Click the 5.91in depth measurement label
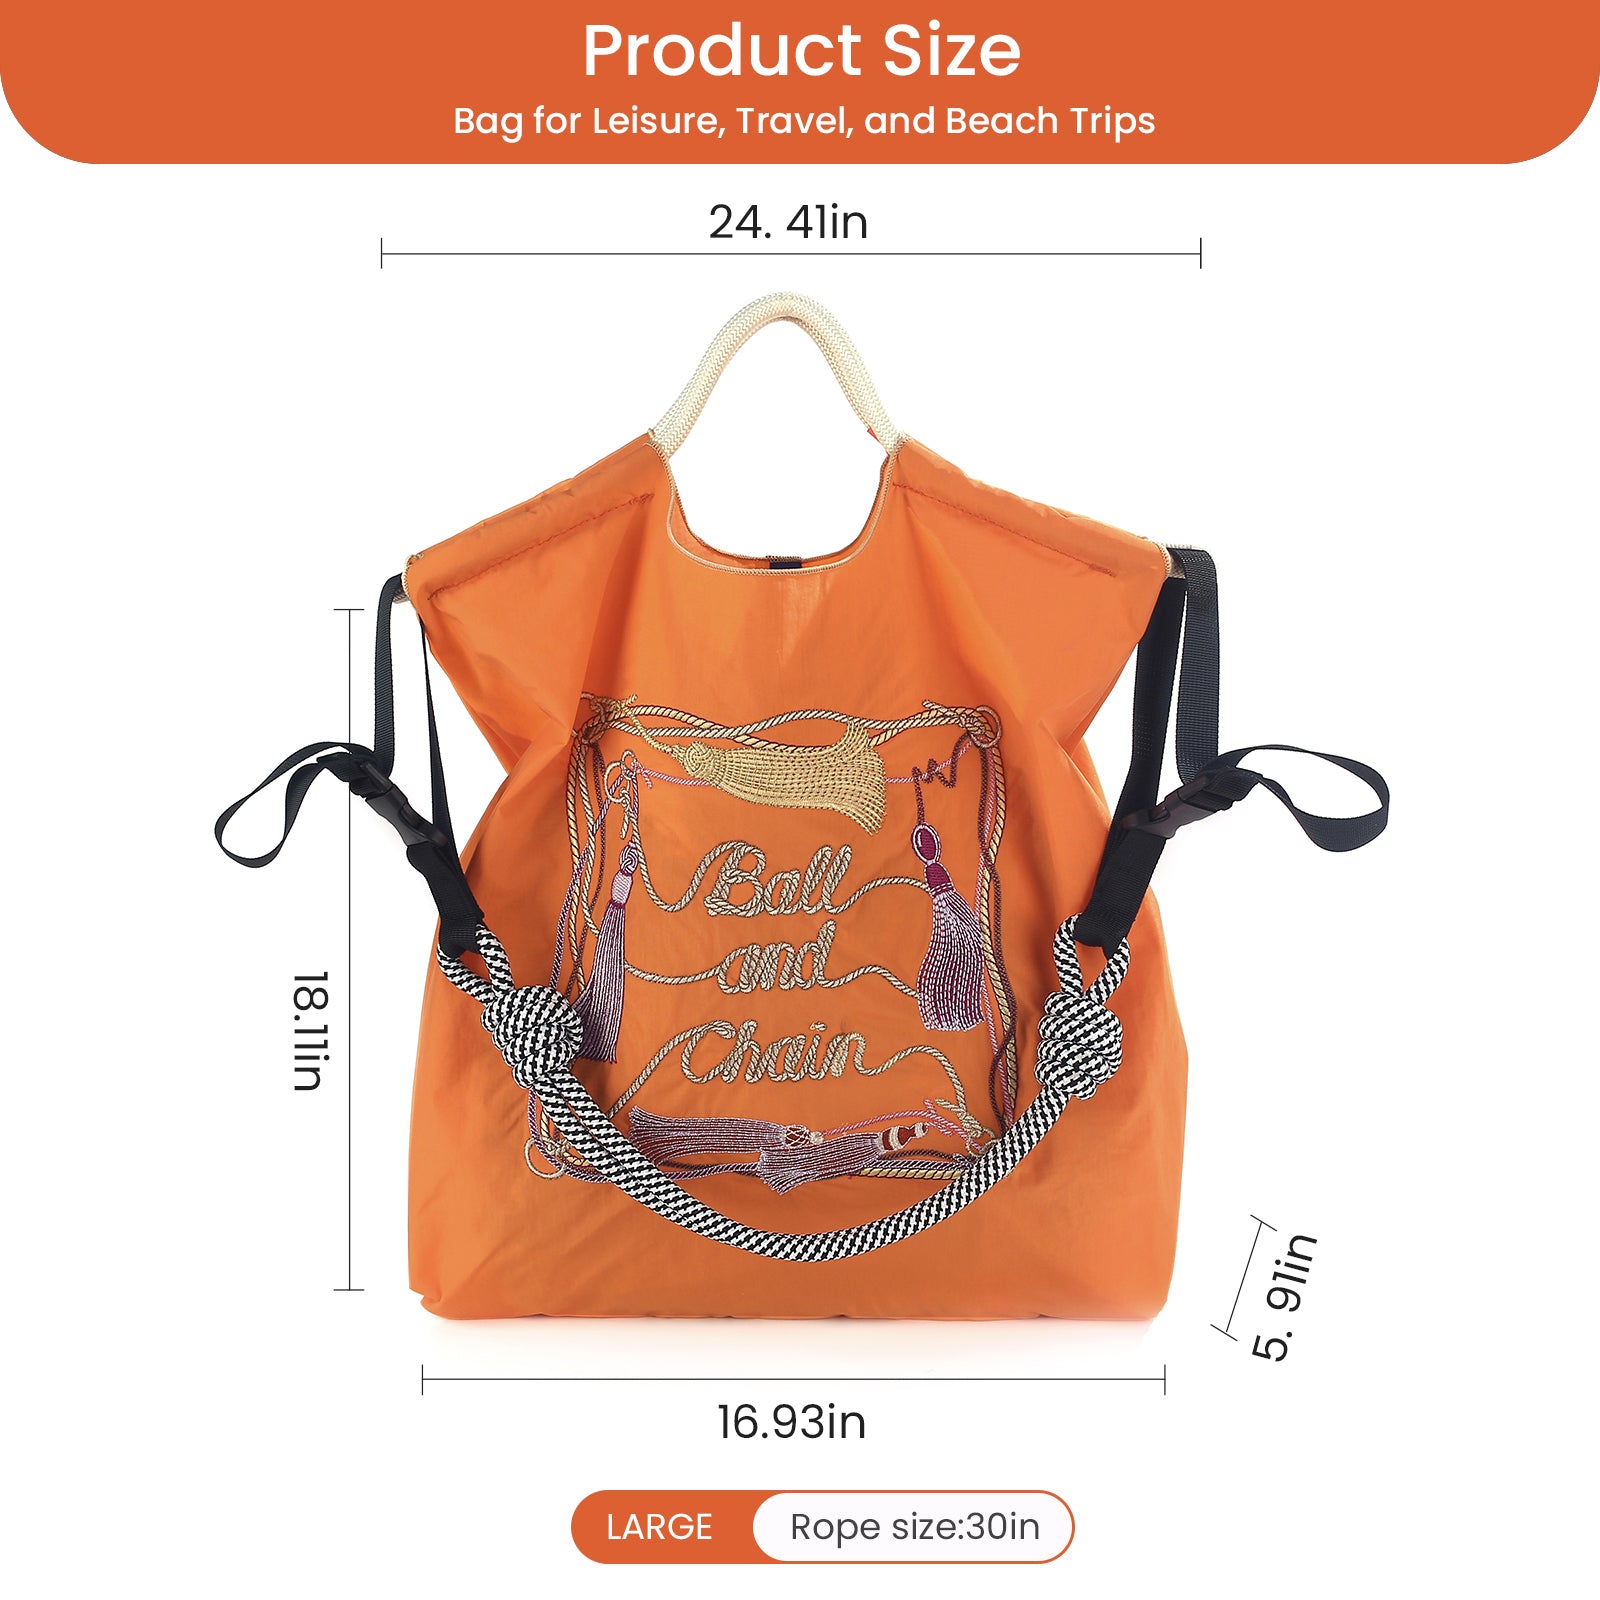1600x1600 pixels. [1285, 1297]
